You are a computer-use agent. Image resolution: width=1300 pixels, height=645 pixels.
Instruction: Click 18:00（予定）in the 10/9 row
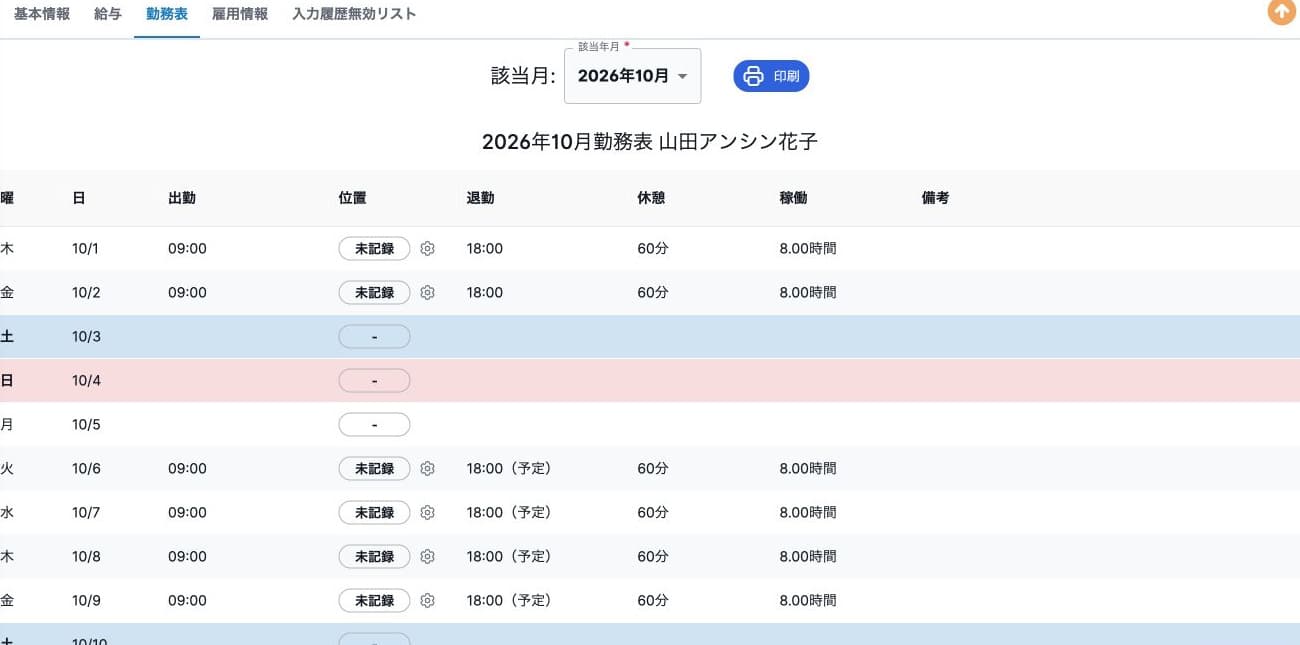click(x=509, y=601)
